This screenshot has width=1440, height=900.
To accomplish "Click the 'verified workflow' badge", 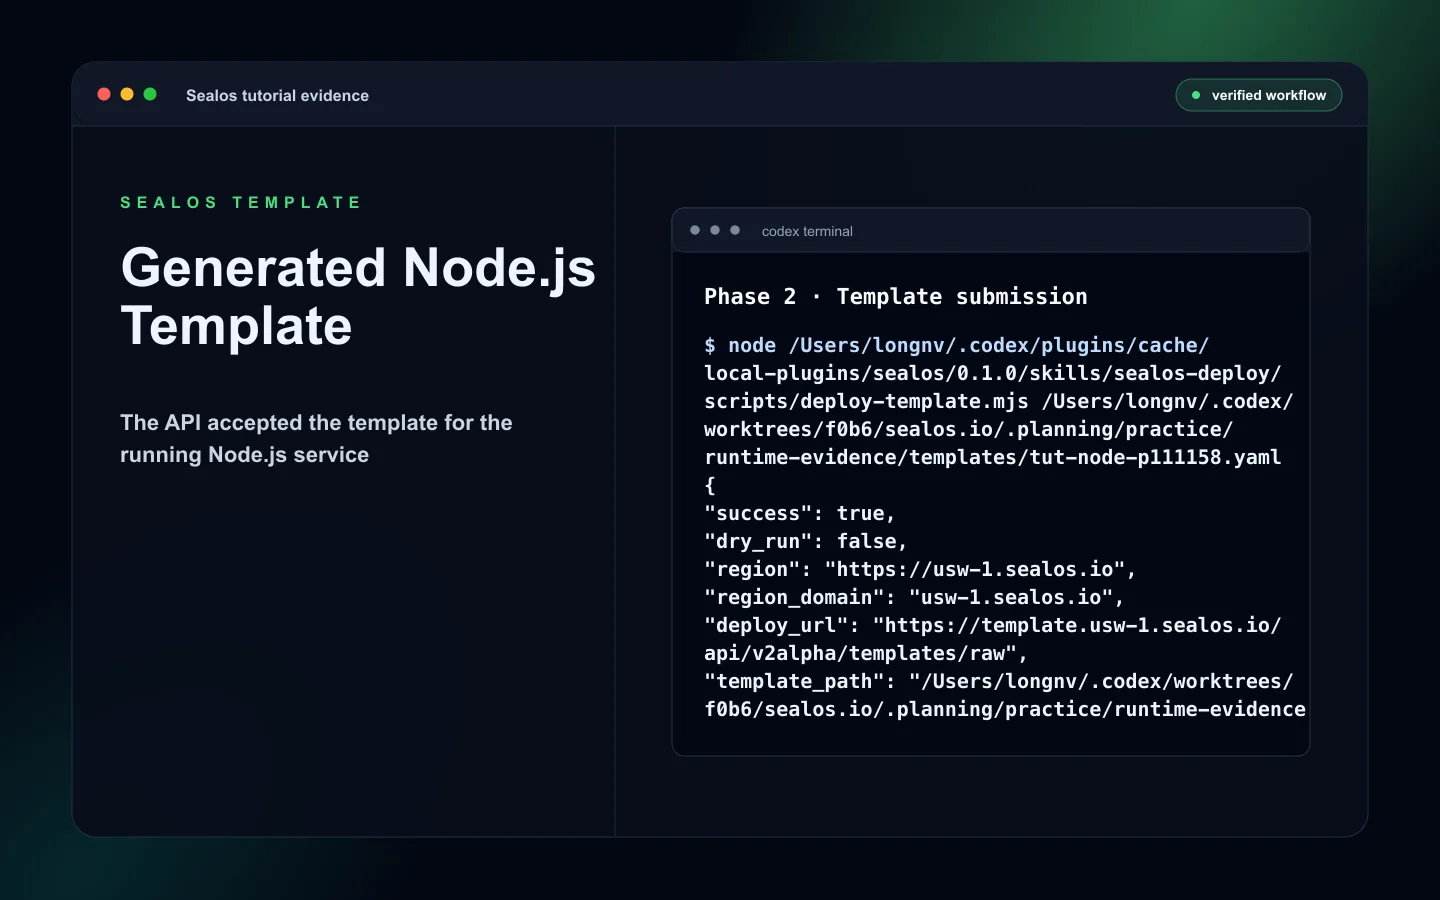I will [x=1258, y=95].
